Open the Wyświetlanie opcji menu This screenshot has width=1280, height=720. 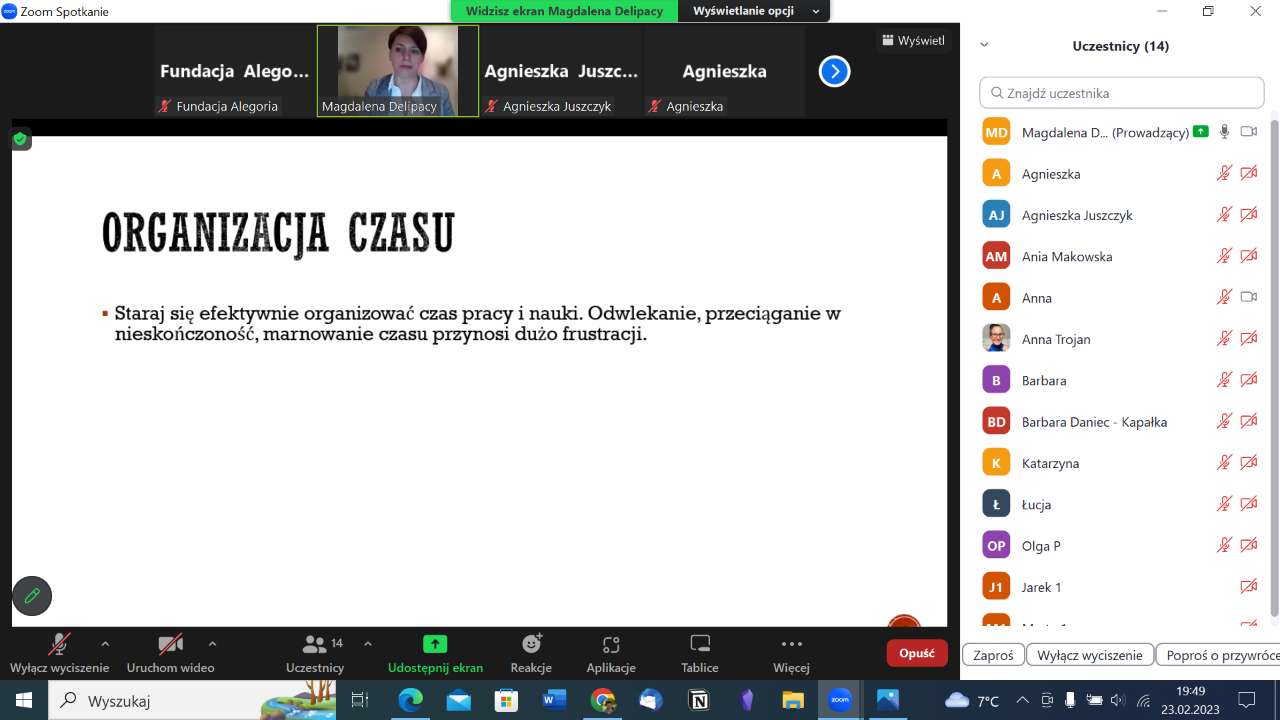pos(756,11)
